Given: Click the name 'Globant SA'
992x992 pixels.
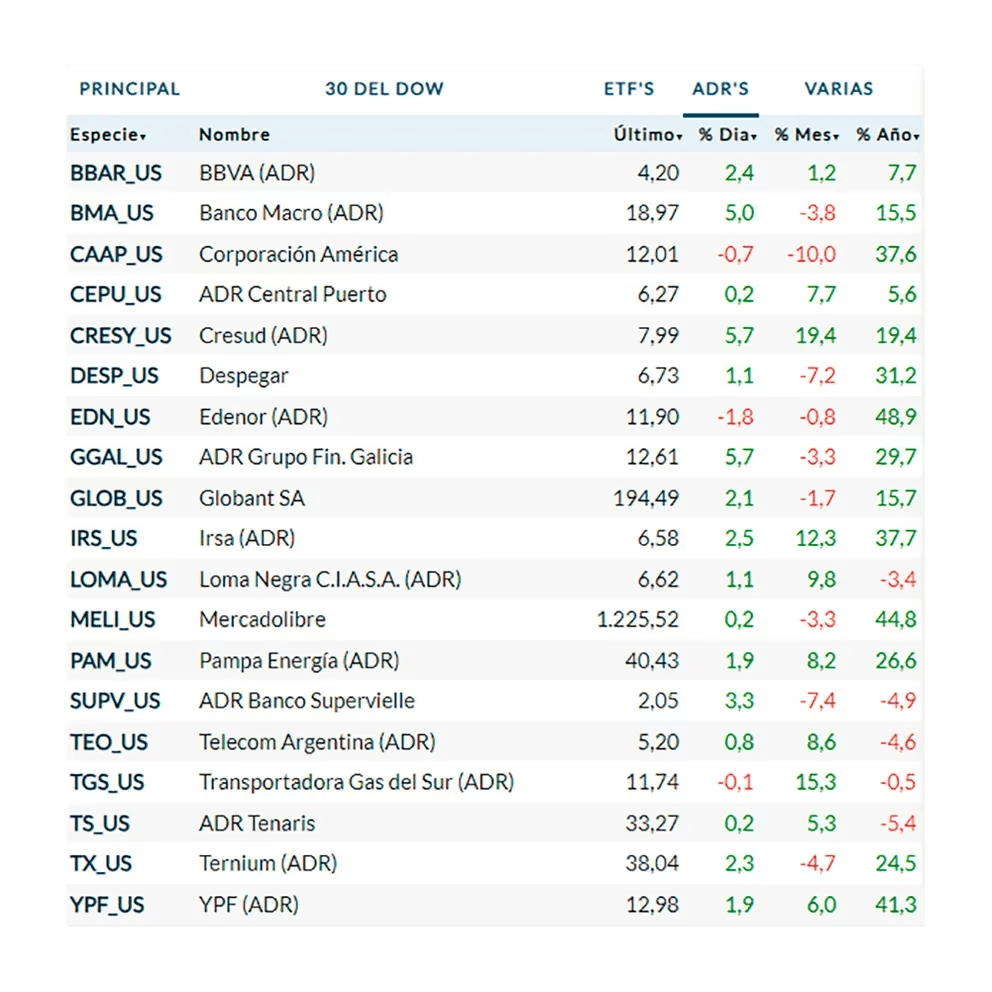Looking at the screenshot, I should click(x=252, y=499).
